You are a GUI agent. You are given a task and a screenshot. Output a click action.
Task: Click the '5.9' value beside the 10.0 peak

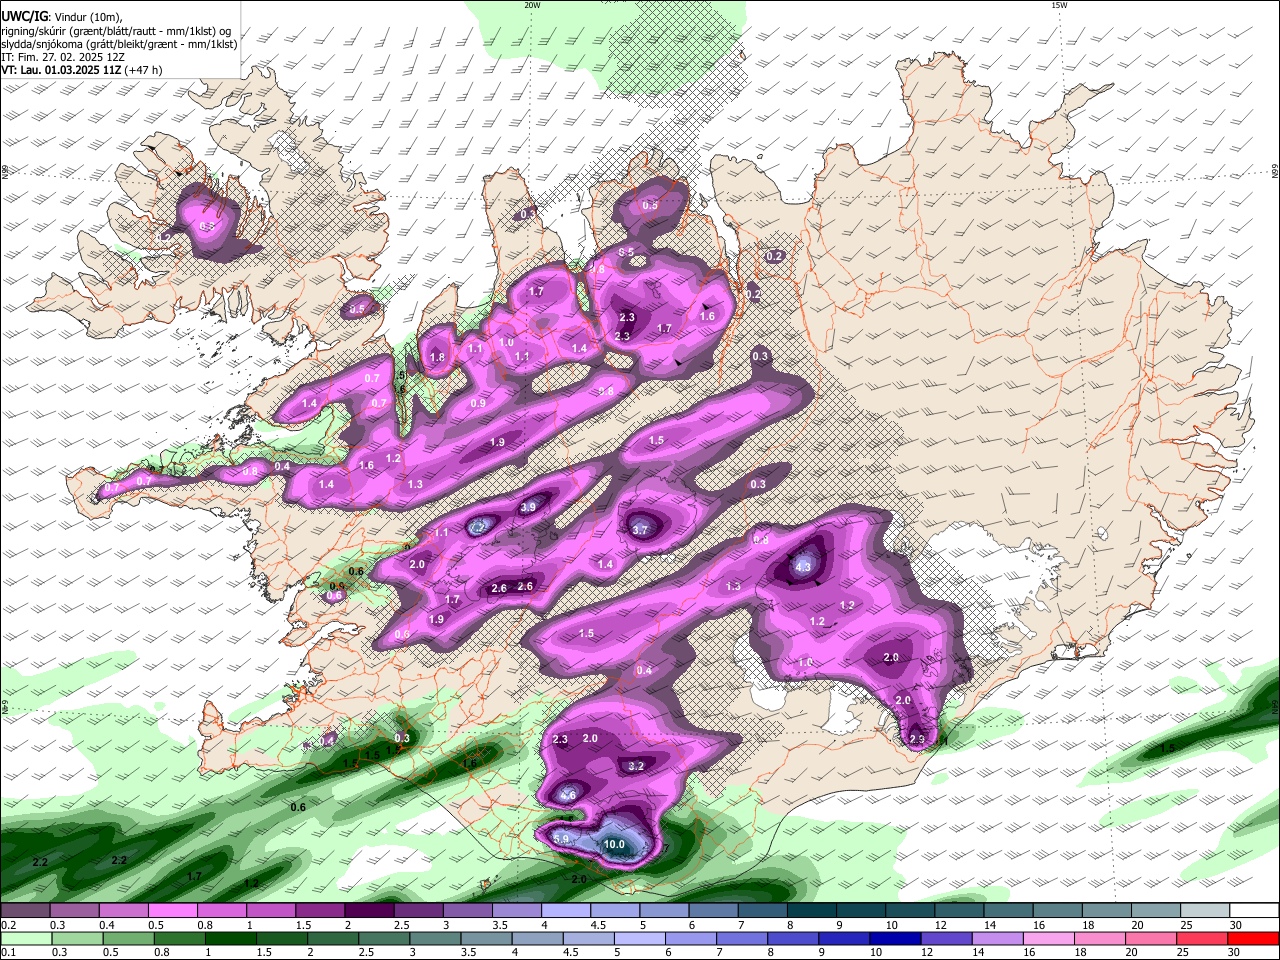click(x=561, y=839)
